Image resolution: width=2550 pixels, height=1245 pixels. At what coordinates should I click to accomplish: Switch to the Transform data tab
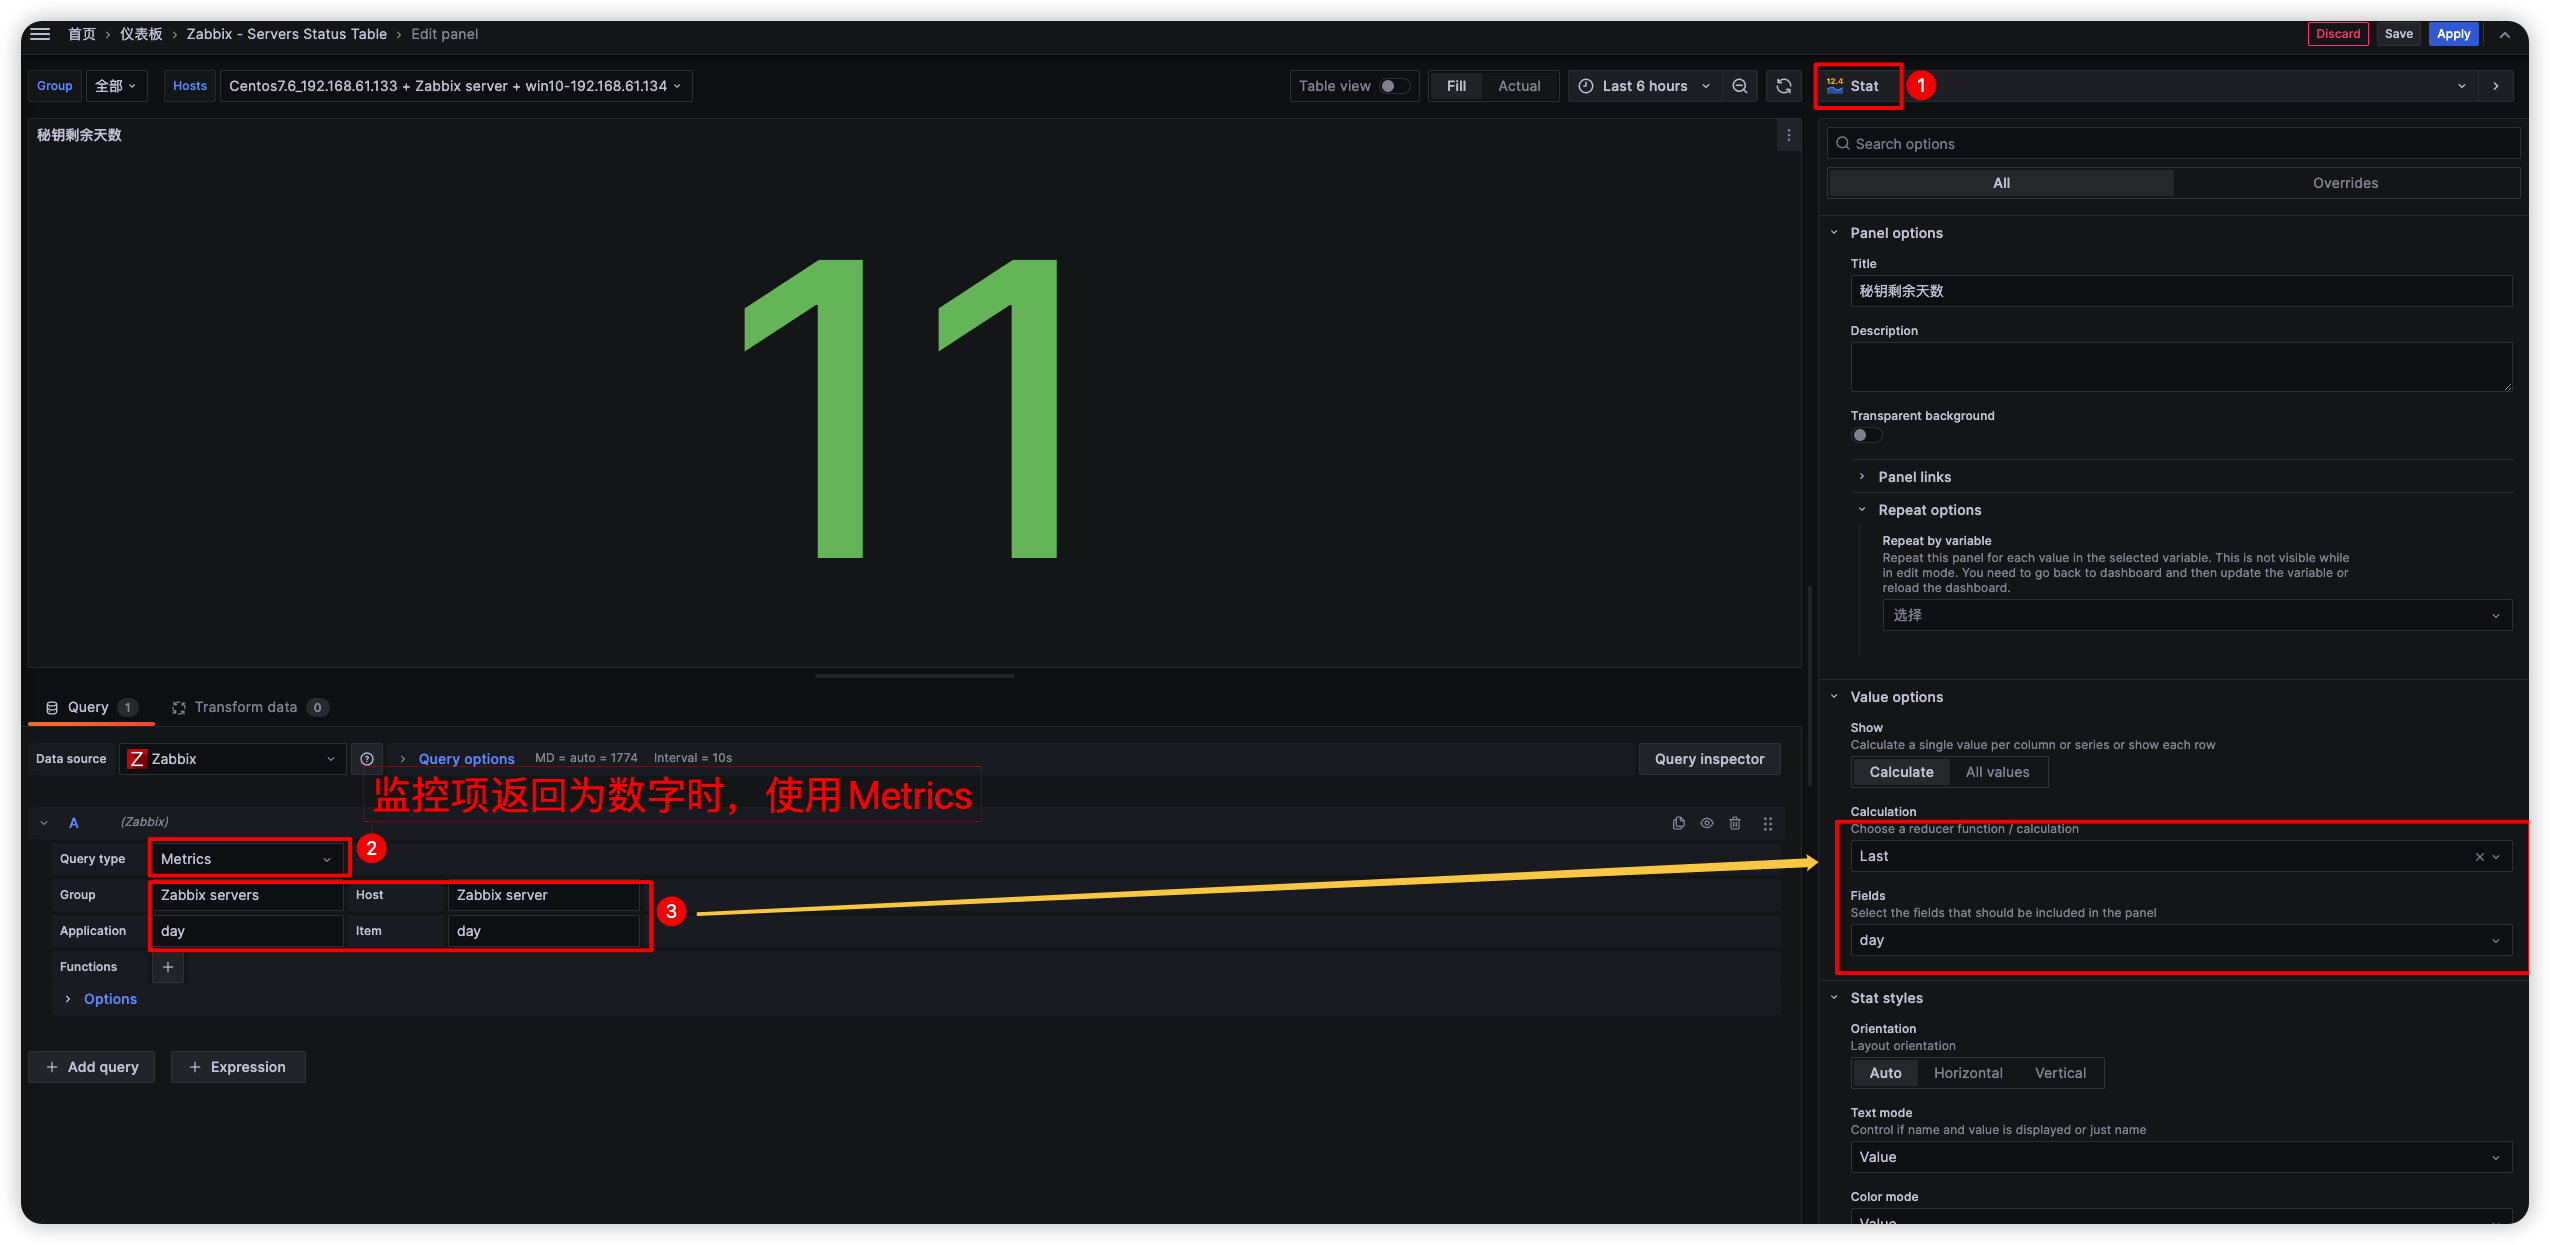246,707
